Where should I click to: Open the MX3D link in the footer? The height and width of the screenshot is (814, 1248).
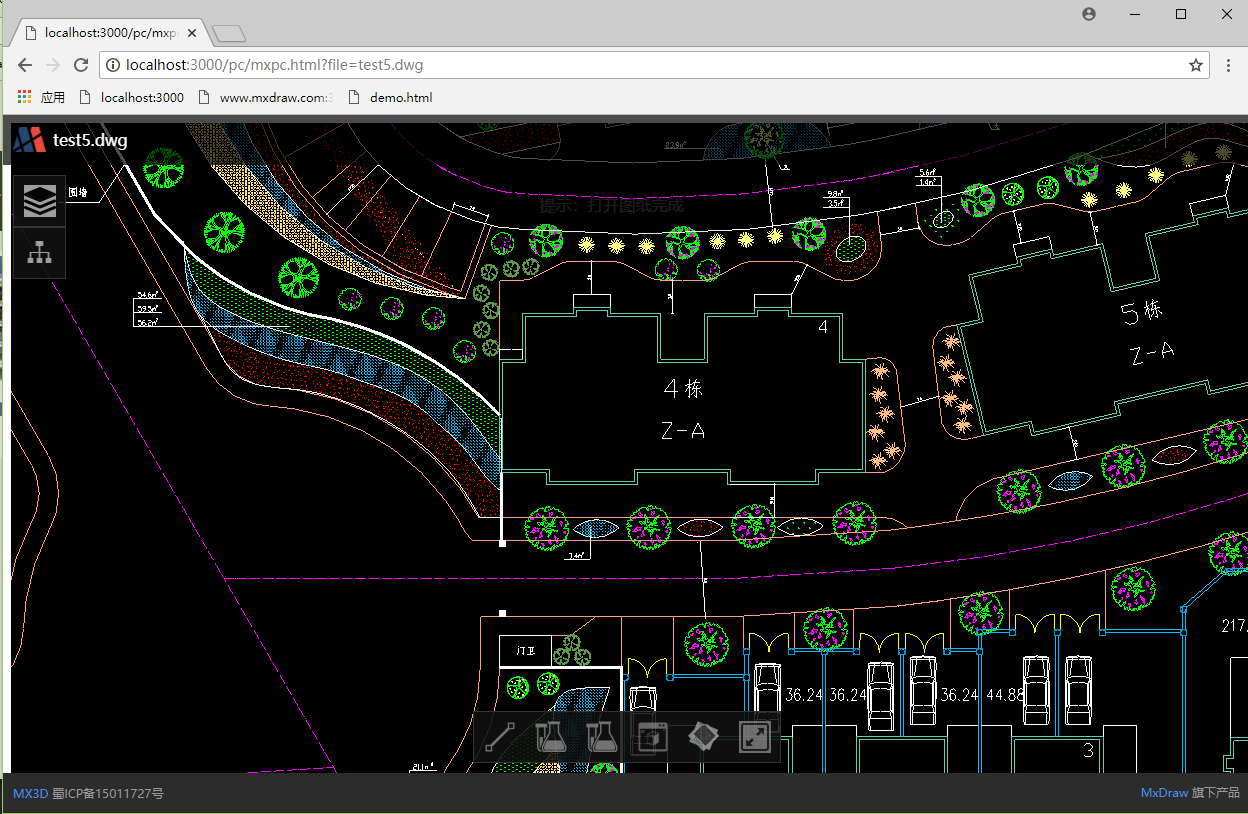tap(30, 794)
